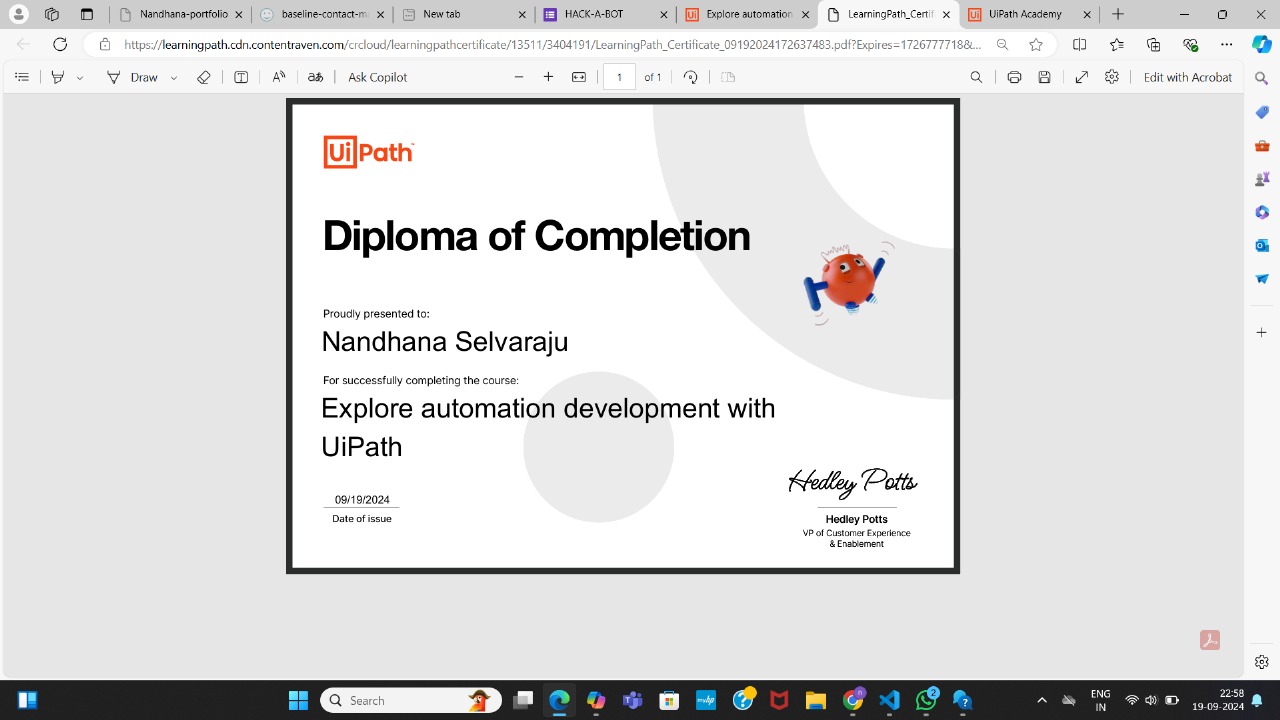Rotate the certificate page
Viewport: 1280px width, 720px height.
click(691, 77)
